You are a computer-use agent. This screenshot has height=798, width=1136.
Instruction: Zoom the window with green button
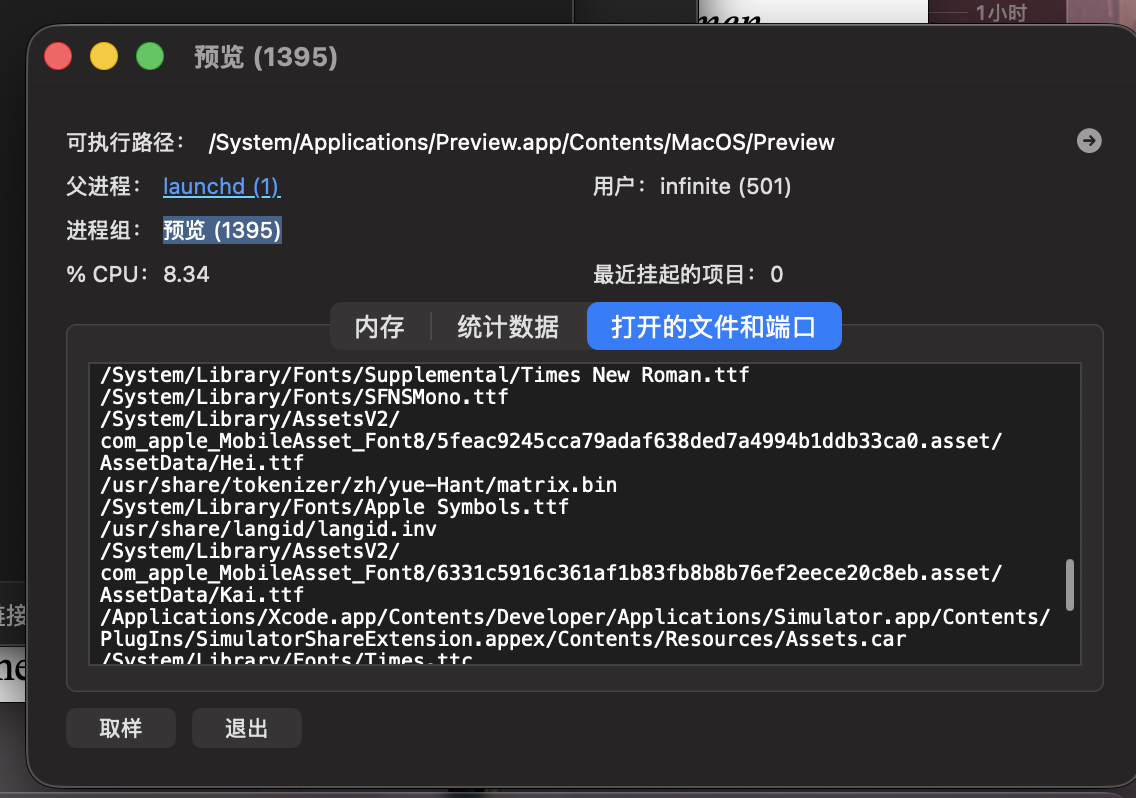[150, 57]
